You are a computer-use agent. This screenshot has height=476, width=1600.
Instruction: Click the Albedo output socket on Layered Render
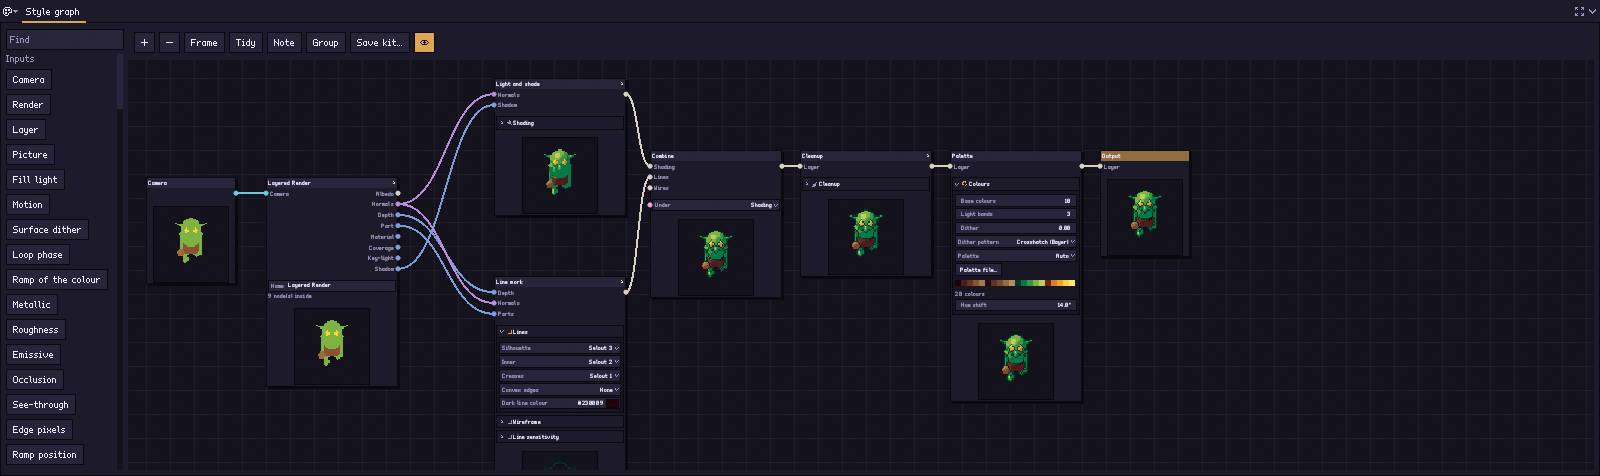(x=398, y=193)
